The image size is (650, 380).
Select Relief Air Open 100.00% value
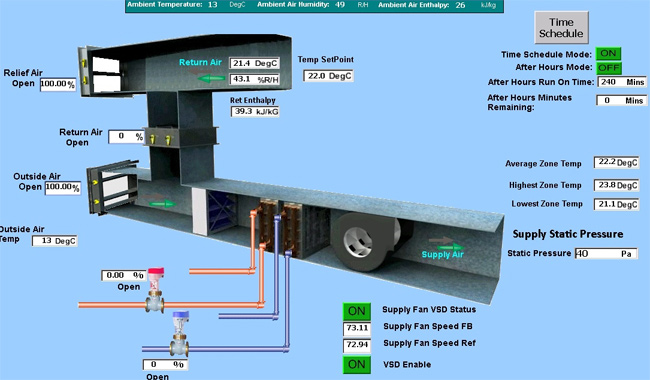[58, 84]
